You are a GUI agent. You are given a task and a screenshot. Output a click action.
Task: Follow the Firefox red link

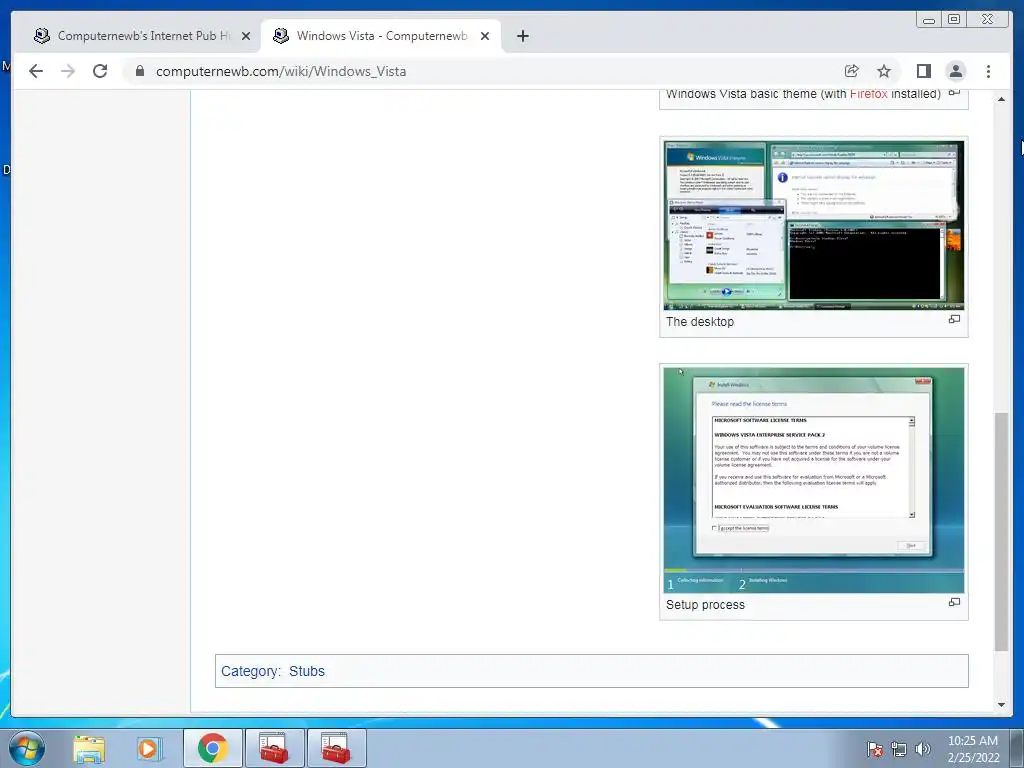(x=868, y=93)
